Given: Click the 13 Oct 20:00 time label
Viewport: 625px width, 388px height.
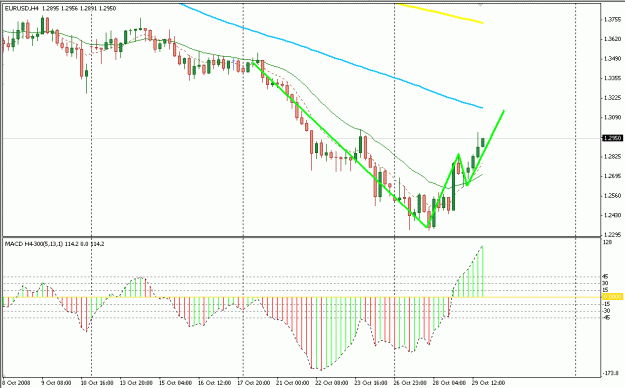Looking at the screenshot, I should [x=136, y=383].
